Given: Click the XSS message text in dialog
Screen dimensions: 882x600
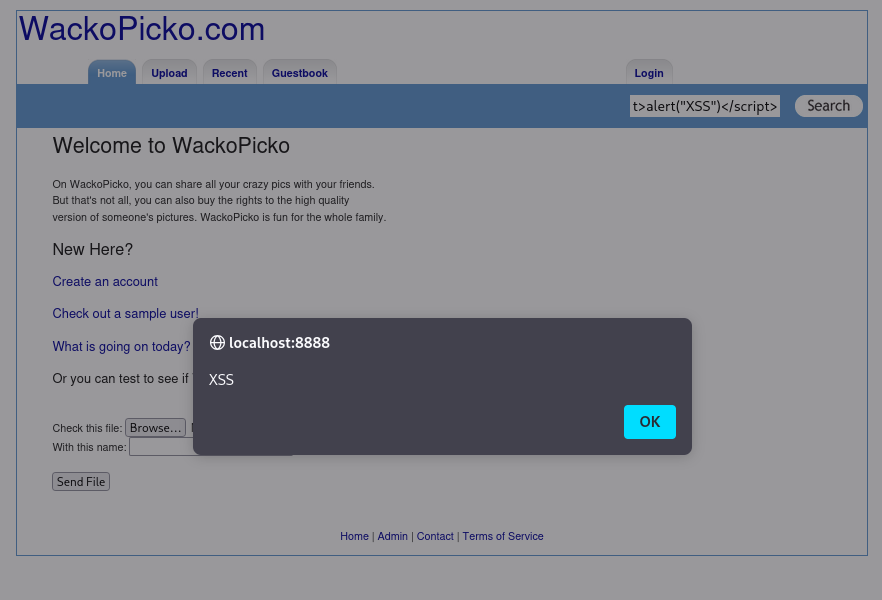Looking at the screenshot, I should 221,380.
